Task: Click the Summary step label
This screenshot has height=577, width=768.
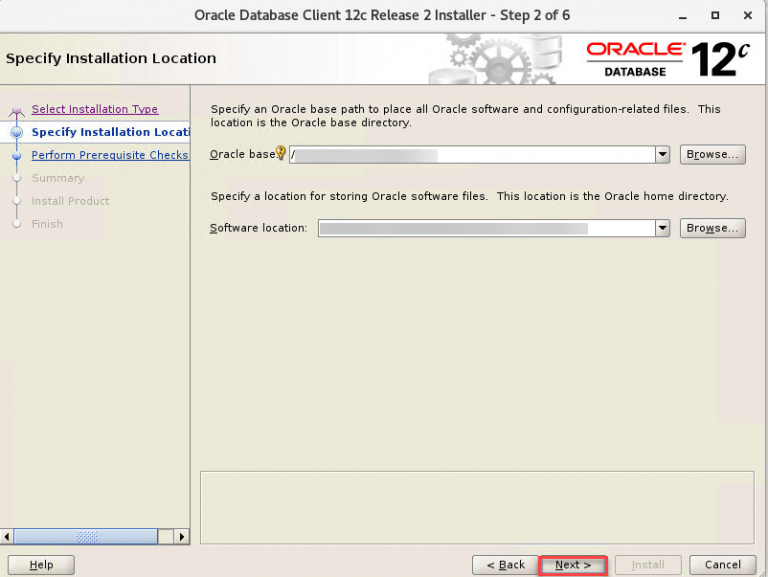Action: point(58,178)
